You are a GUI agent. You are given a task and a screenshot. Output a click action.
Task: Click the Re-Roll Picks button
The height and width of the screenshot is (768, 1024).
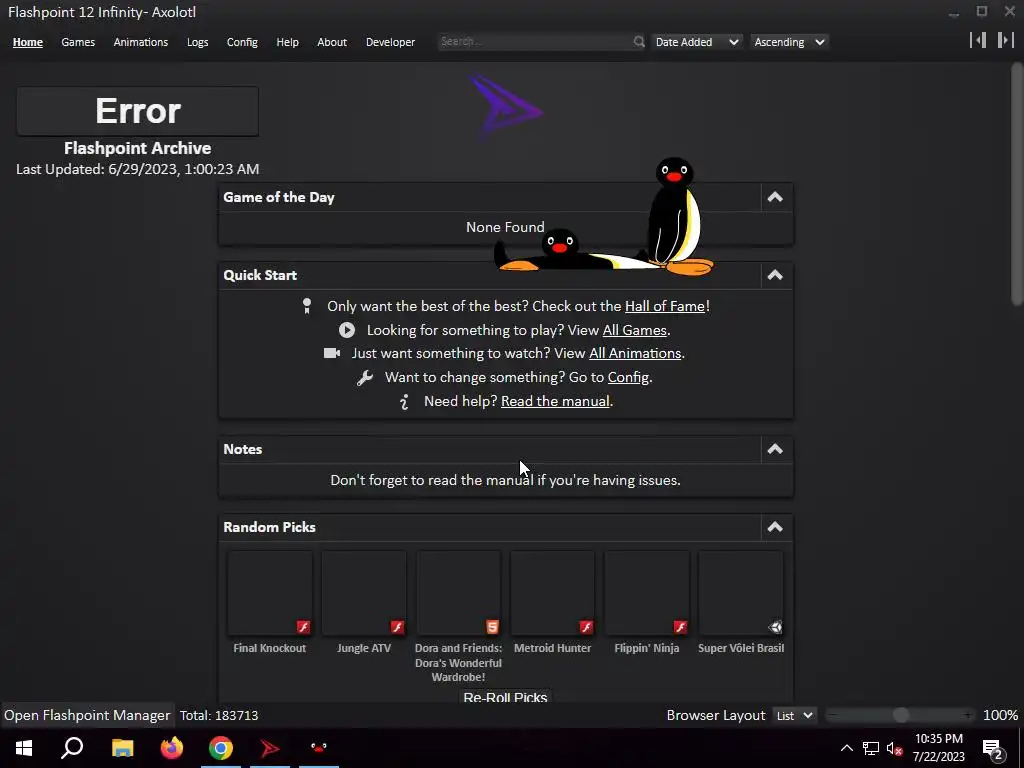click(505, 697)
